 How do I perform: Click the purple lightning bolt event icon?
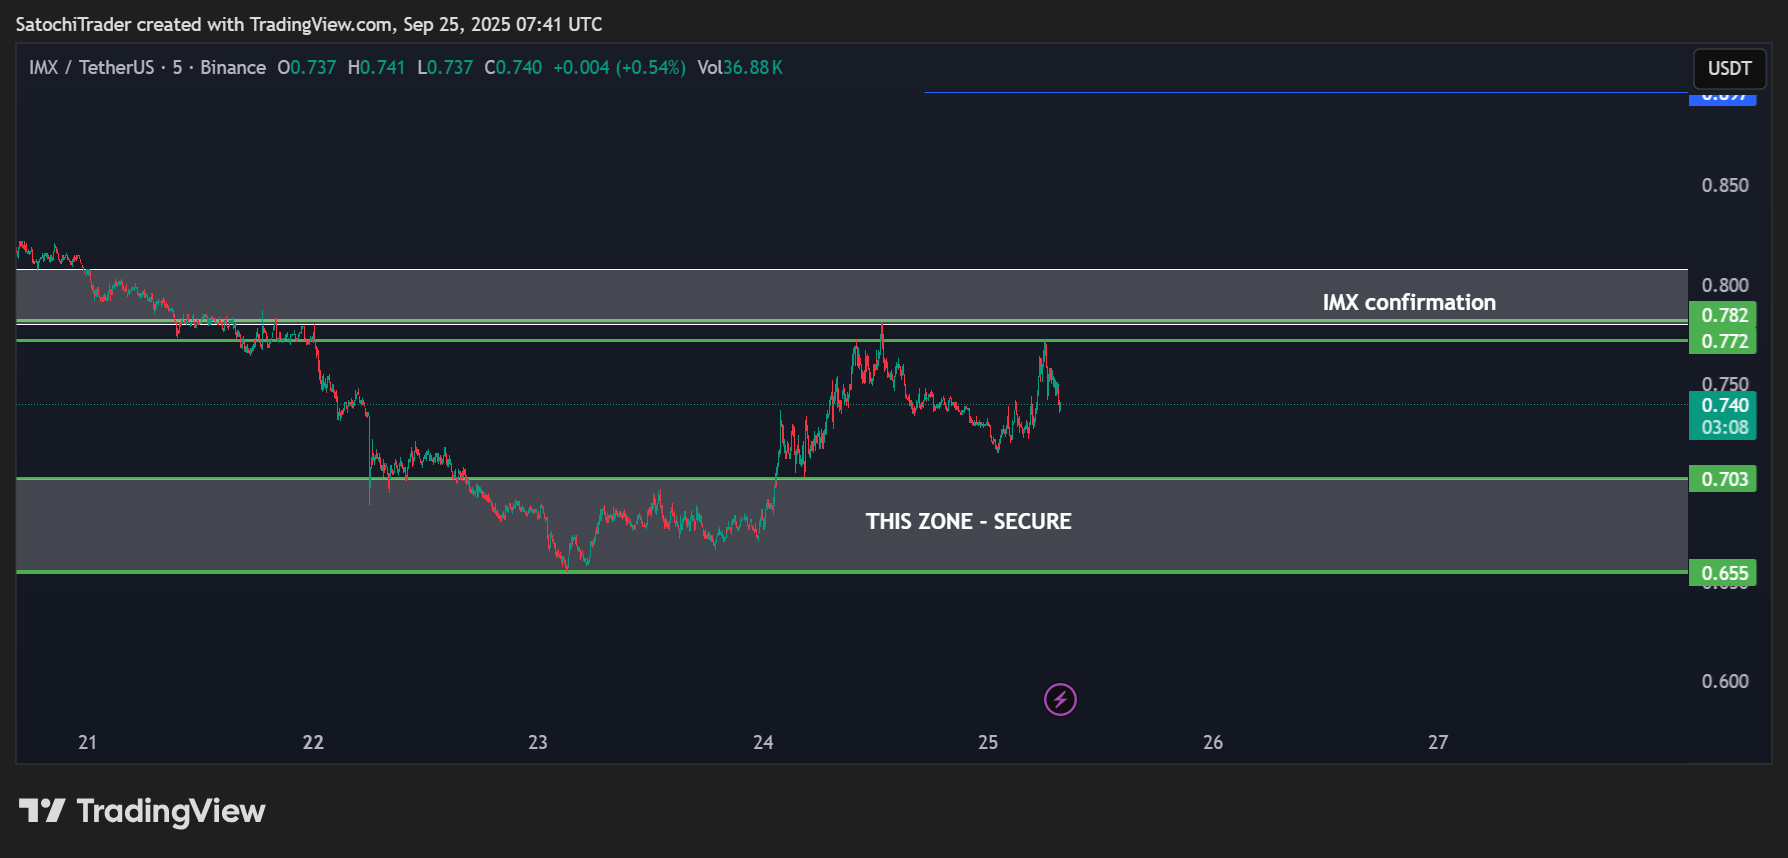(x=1060, y=699)
